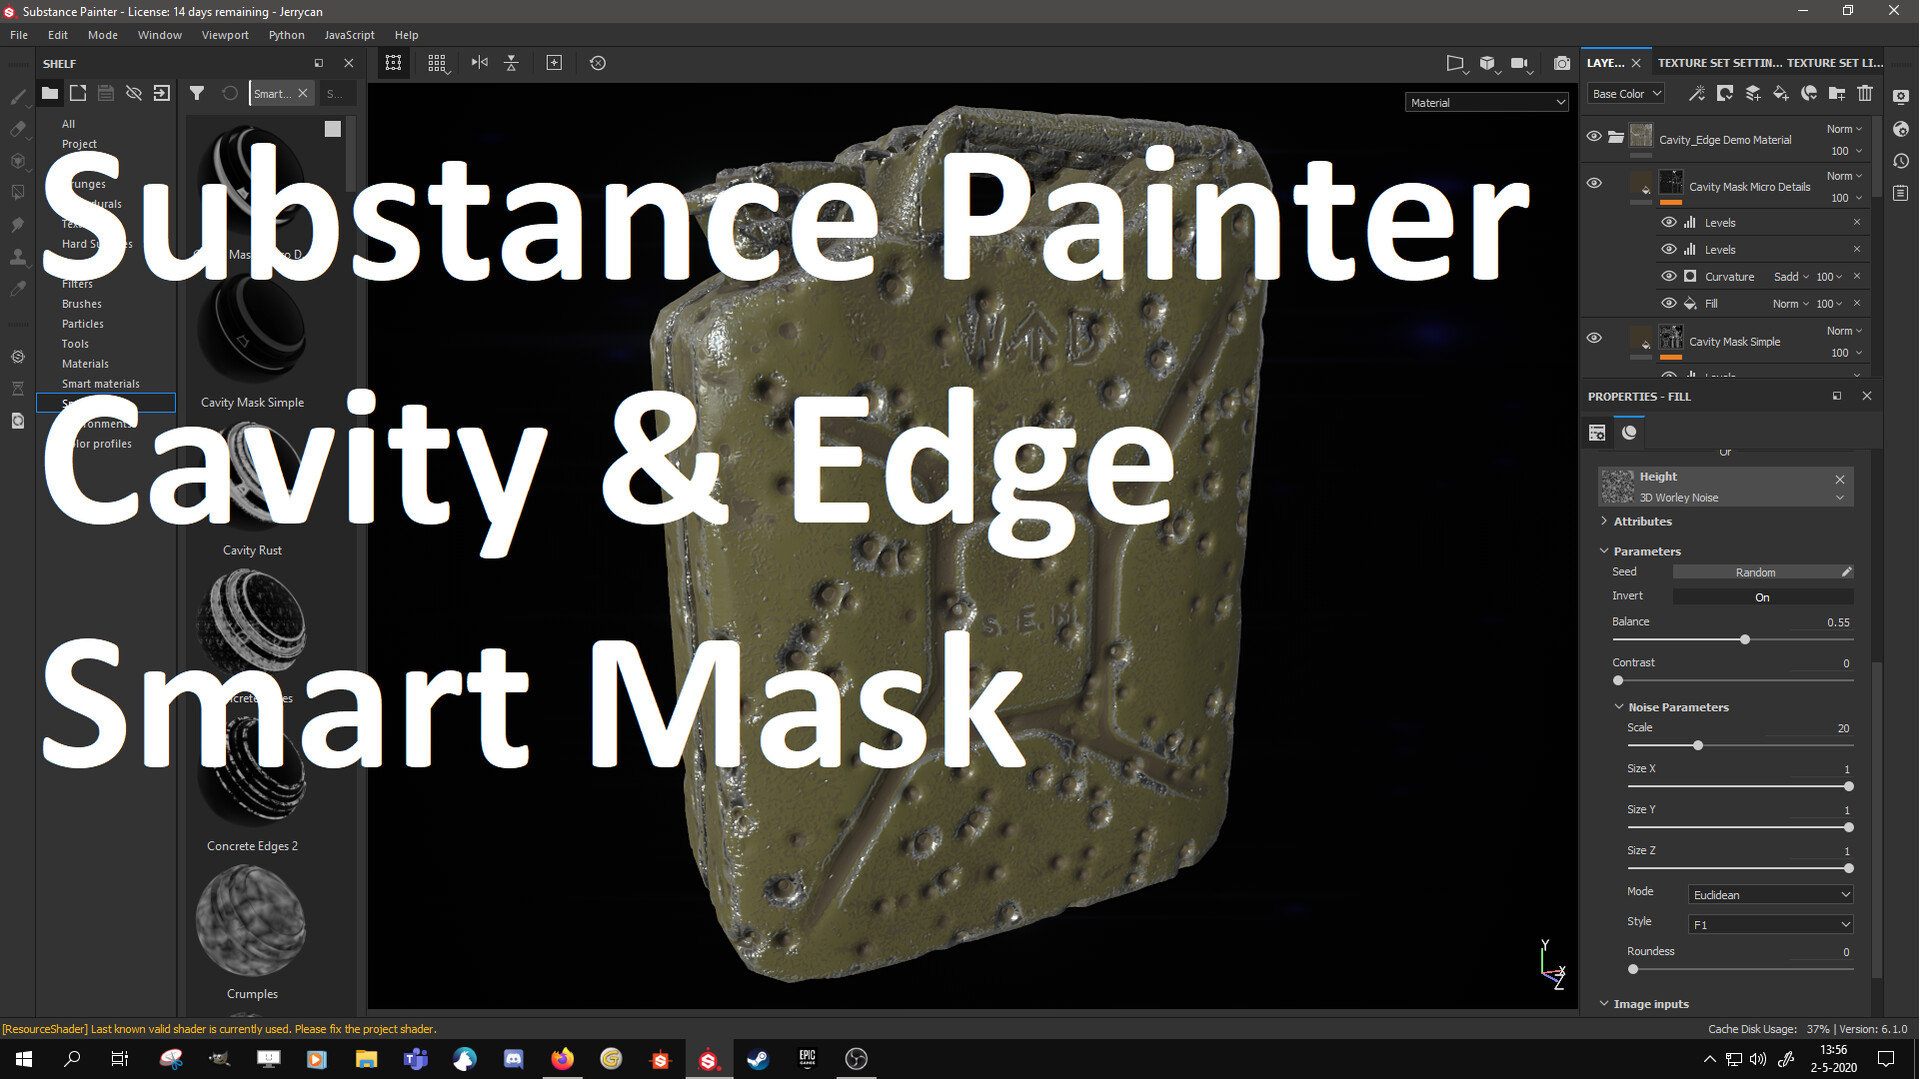Open the Base Color channel dropdown
1920x1079 pixels.
tap(1624, 93)
